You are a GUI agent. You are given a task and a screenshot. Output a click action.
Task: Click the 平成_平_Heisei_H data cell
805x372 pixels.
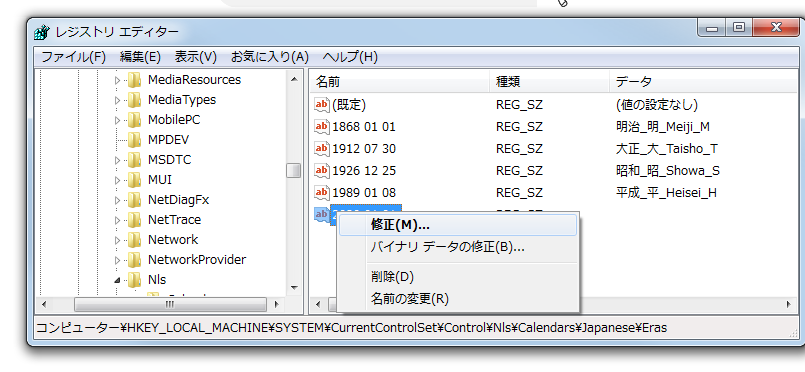click(x=666, y=192)
